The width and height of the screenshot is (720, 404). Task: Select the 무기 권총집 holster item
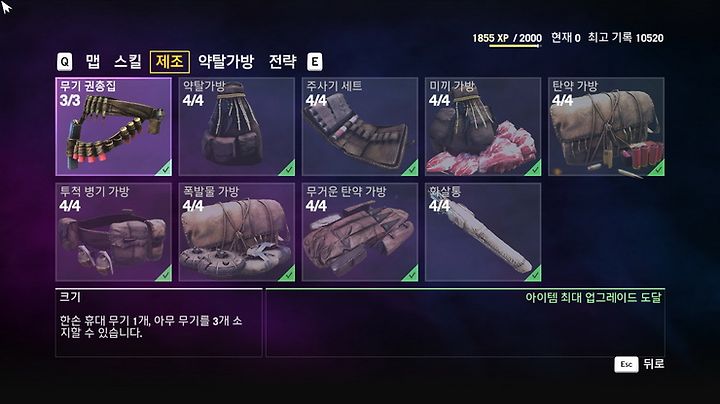(113, 127)
